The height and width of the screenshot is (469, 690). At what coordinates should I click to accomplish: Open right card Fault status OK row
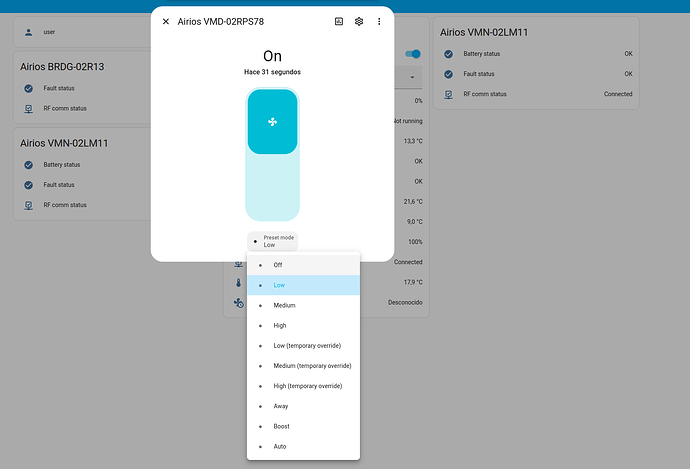(x=536, y=74)
